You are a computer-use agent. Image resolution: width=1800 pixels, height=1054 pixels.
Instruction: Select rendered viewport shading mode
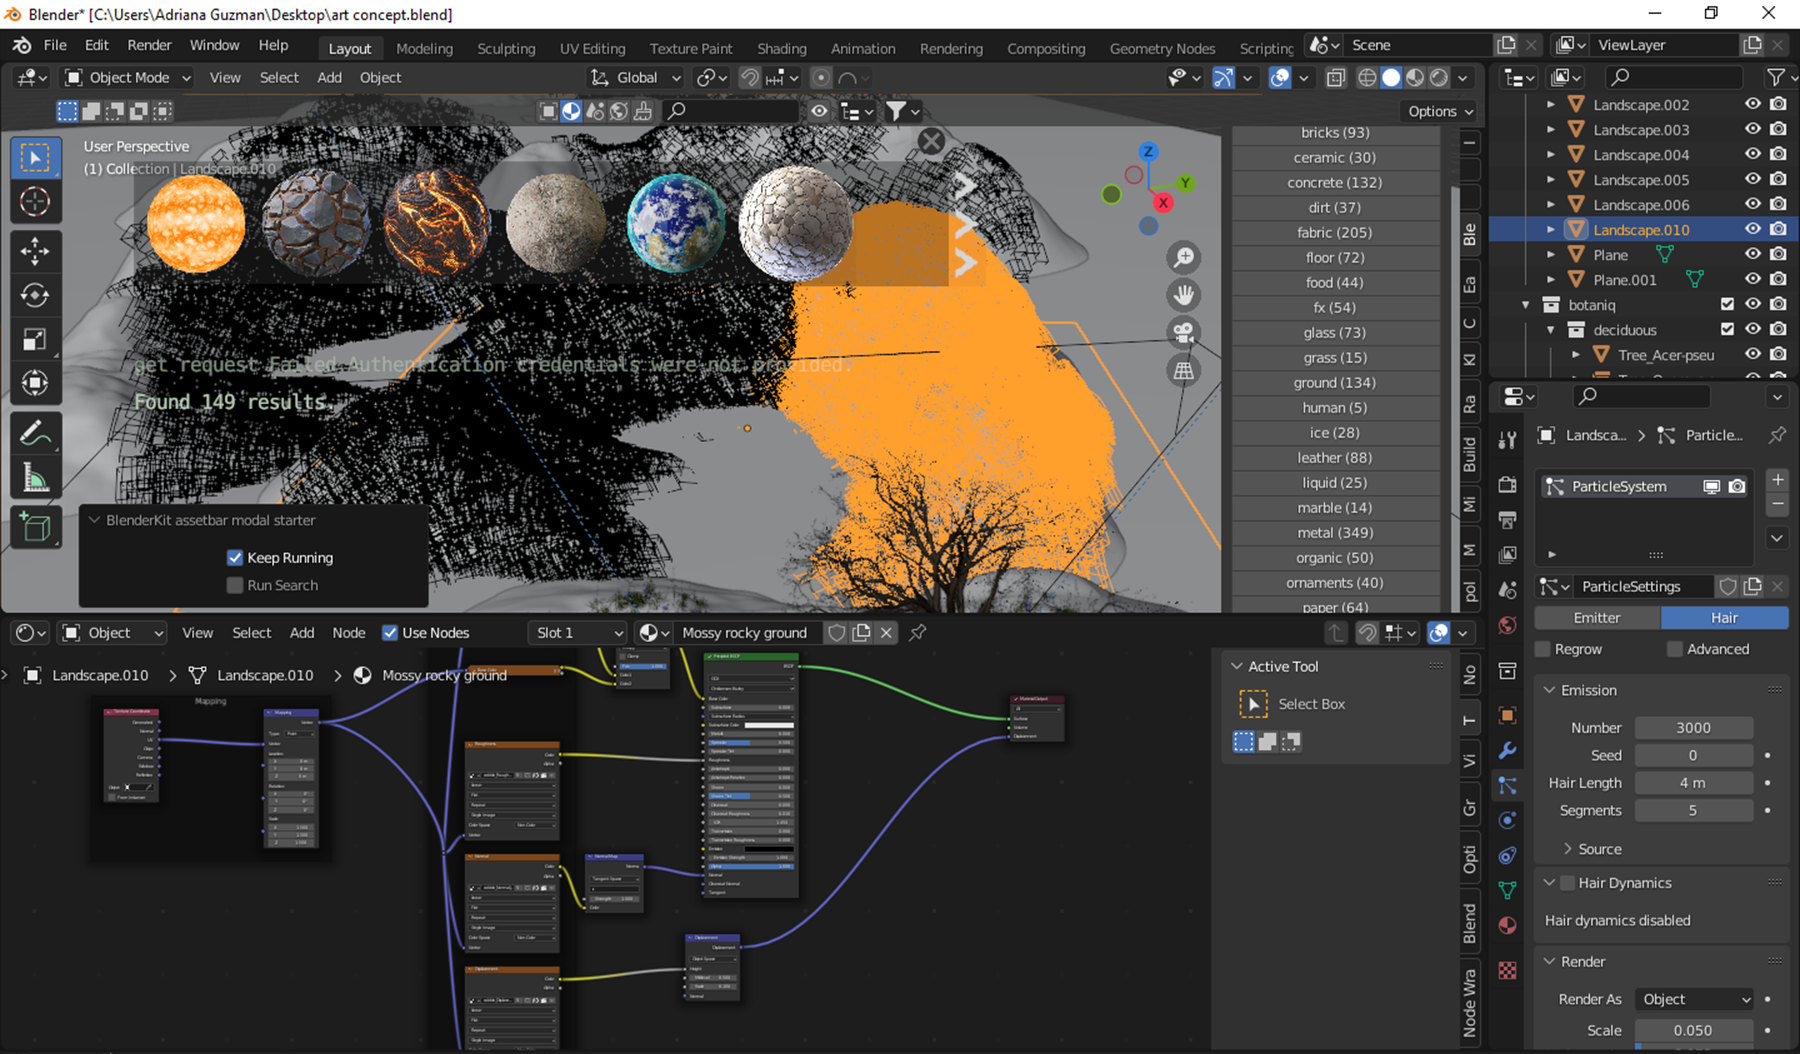tap(1439, 78)
